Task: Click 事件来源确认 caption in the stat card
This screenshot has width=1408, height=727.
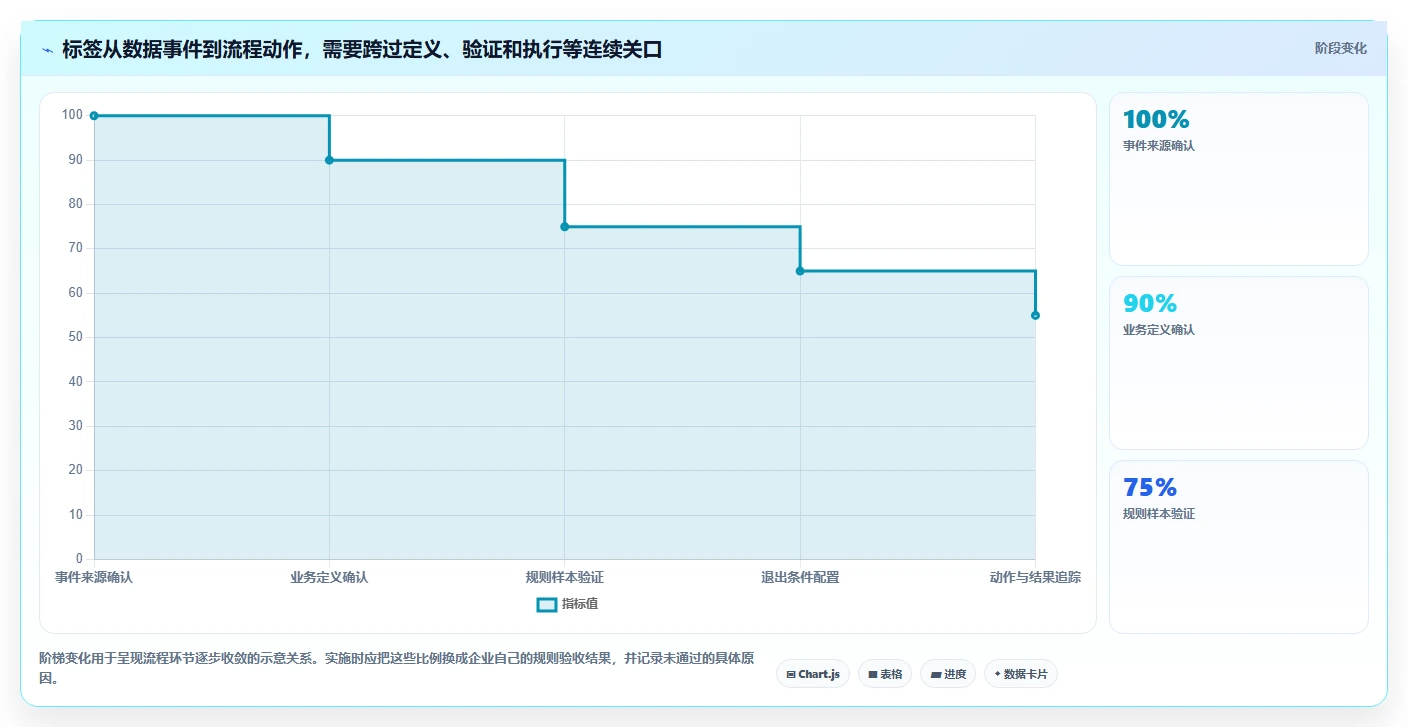Action: 1159,146
